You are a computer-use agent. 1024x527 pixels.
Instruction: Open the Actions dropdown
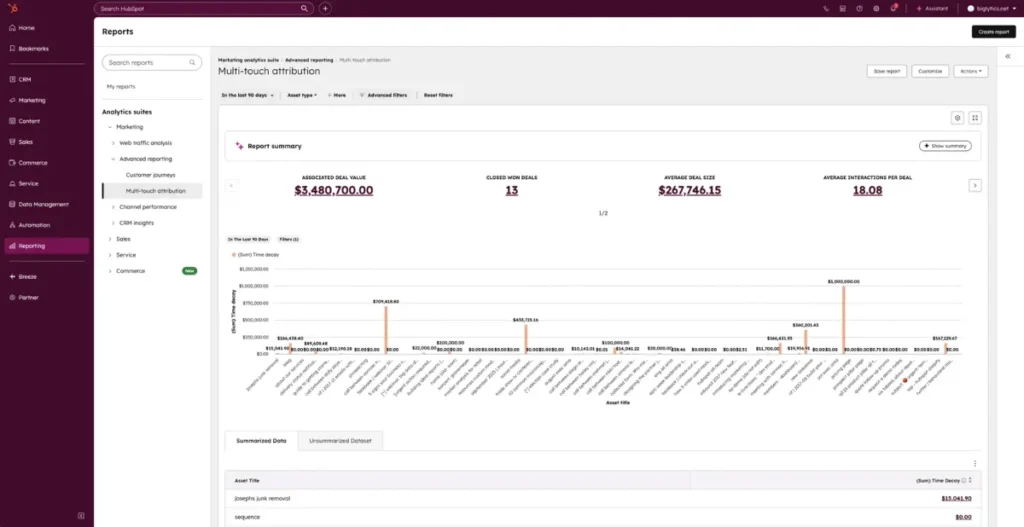tap(970, 71)
